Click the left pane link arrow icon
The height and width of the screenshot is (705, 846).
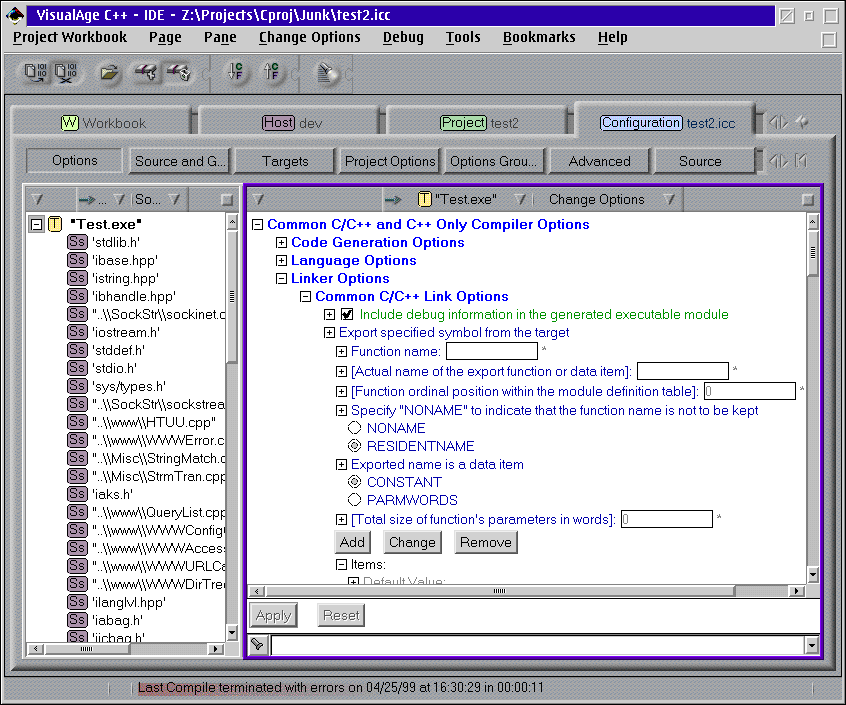click(87, 200)
